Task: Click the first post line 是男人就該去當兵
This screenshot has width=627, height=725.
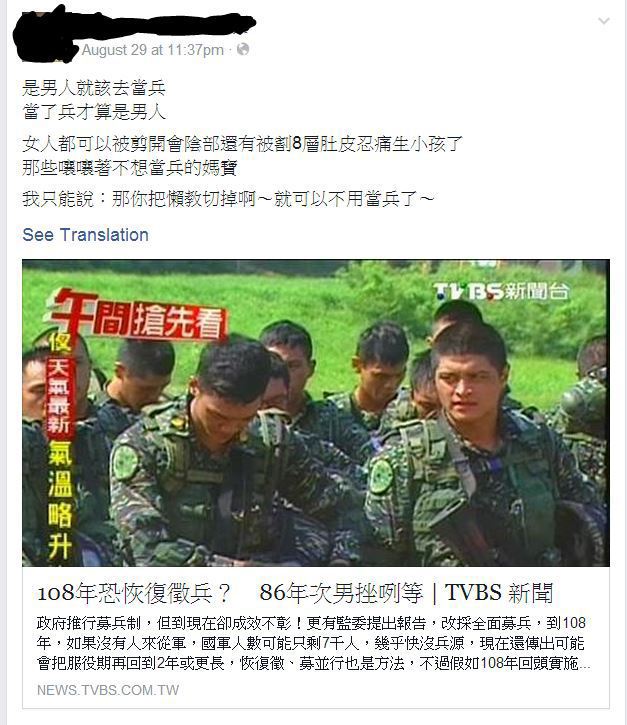Action: pyautogui.click(x=94, y=88)
